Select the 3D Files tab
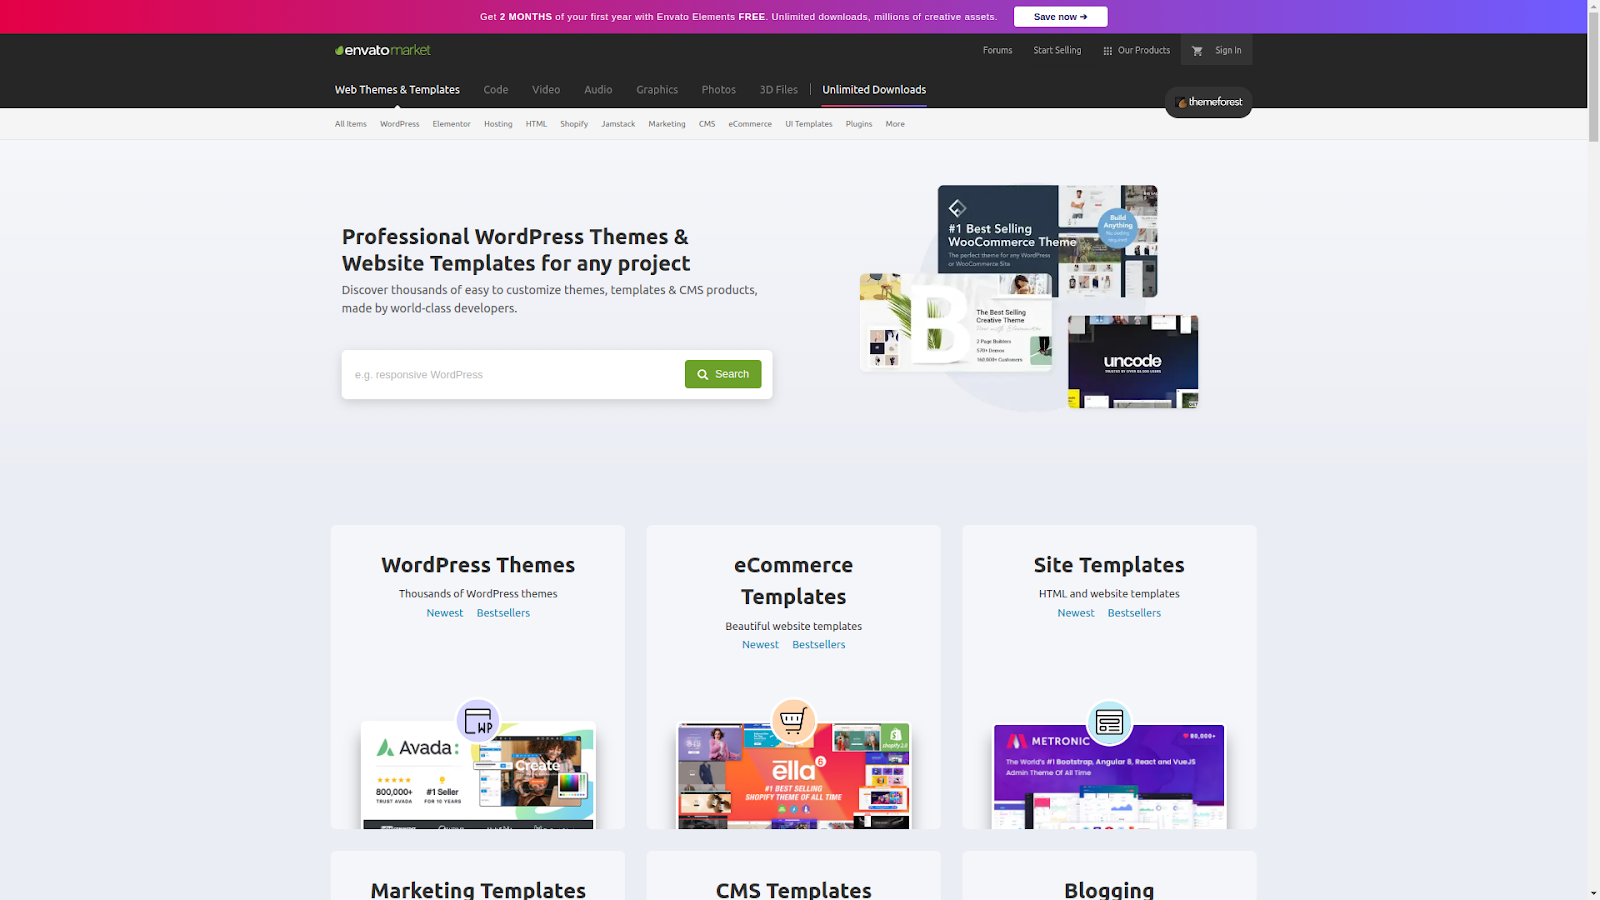Screen dimensions: 1600x900 pos(778,90)
